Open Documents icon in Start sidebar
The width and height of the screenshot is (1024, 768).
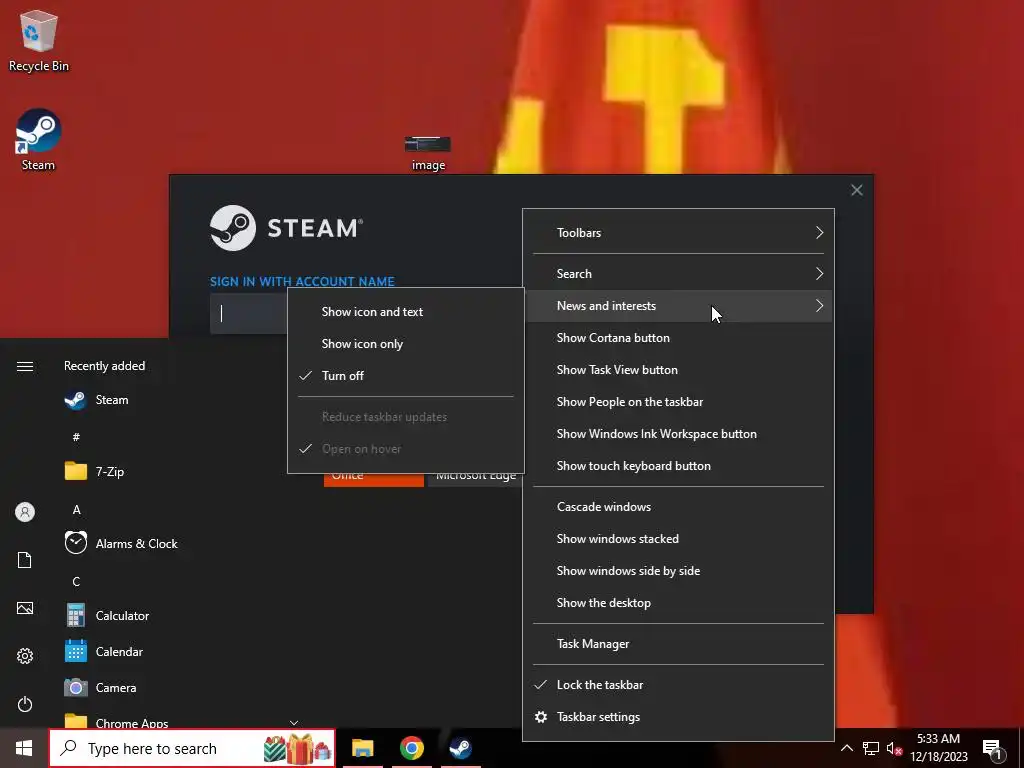(x=25, y=560)
